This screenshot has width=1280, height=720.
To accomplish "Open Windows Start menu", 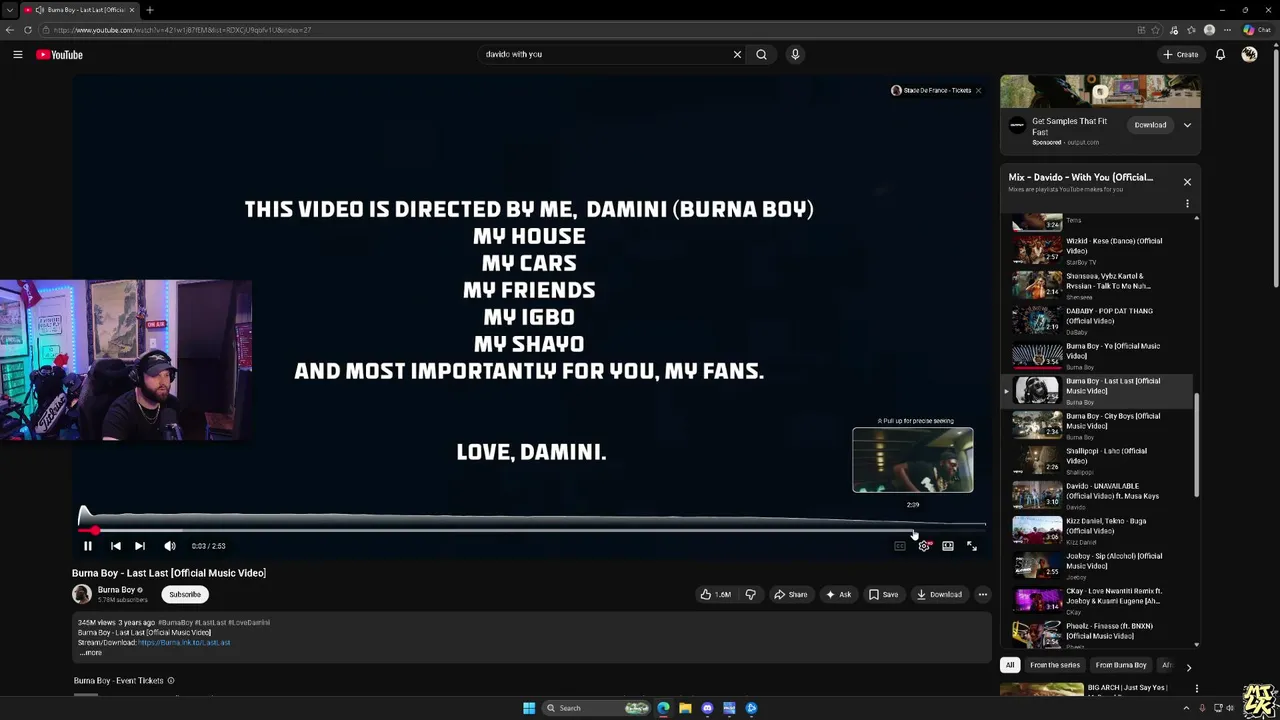I will coord(529,708).
